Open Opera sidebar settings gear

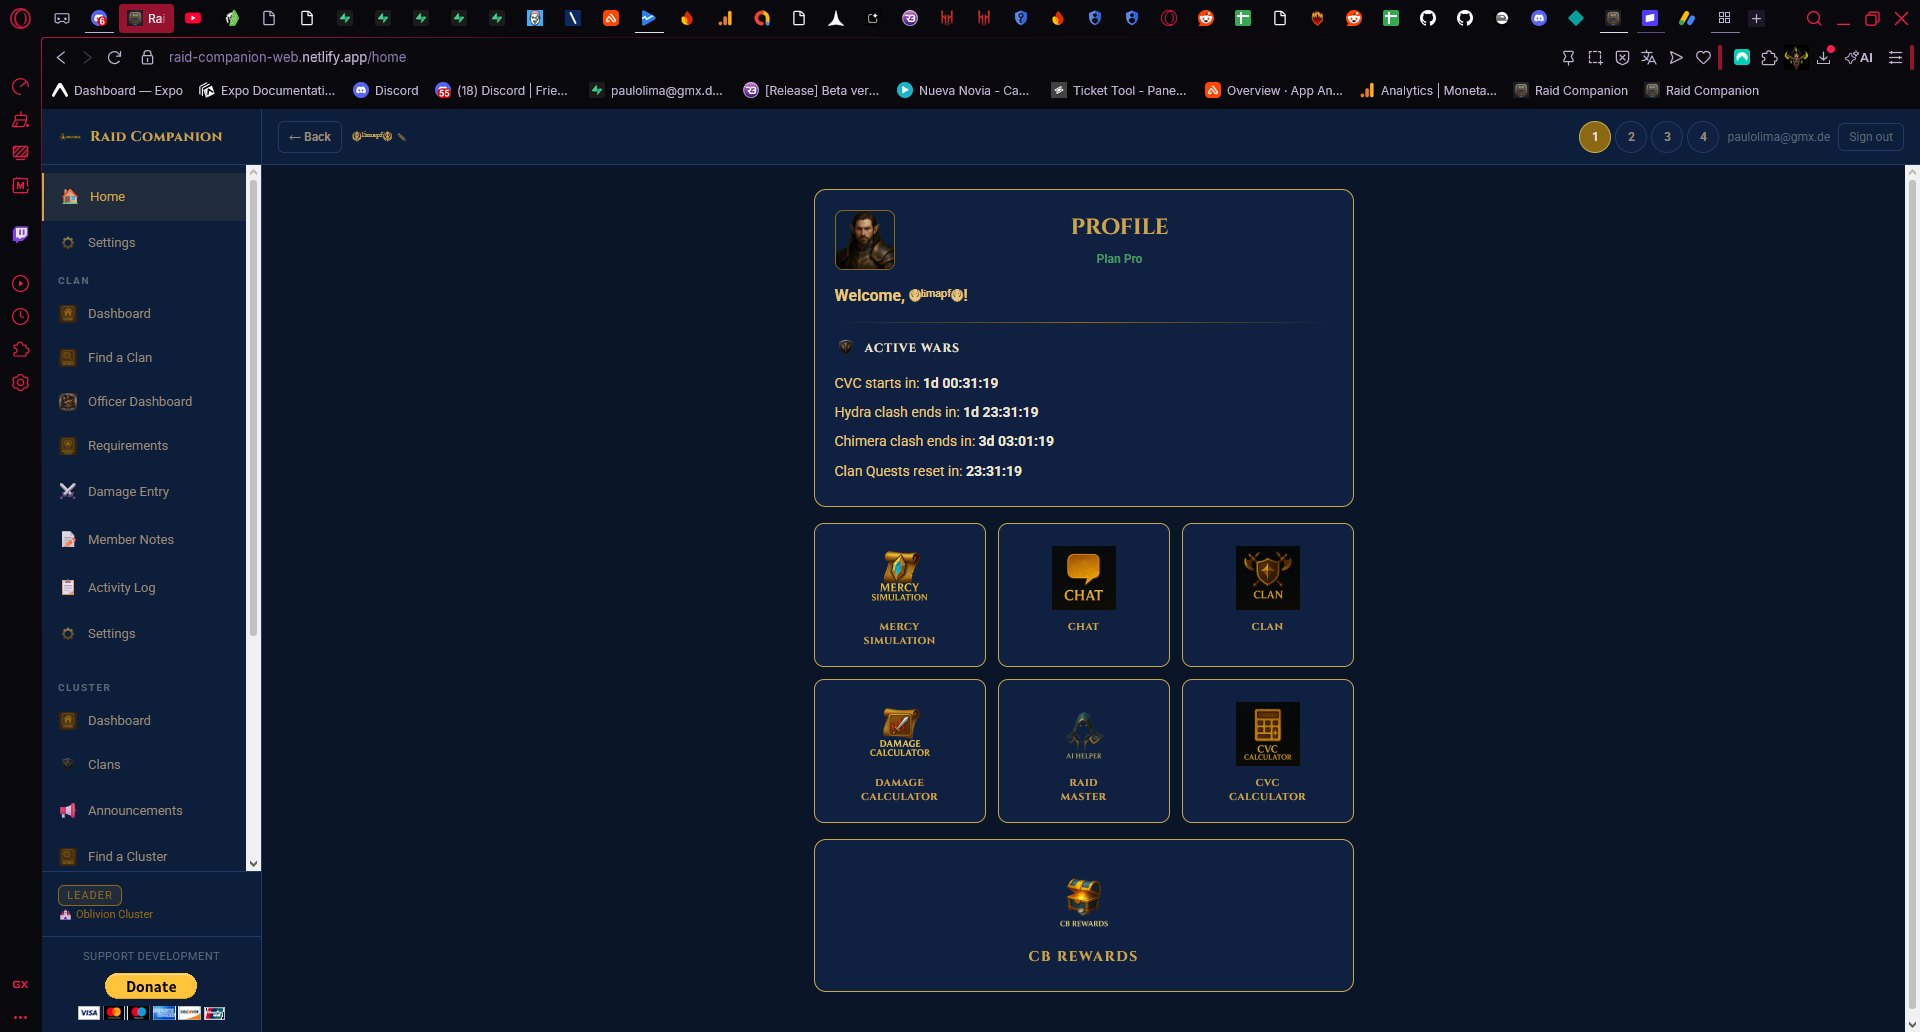point(20,383)
